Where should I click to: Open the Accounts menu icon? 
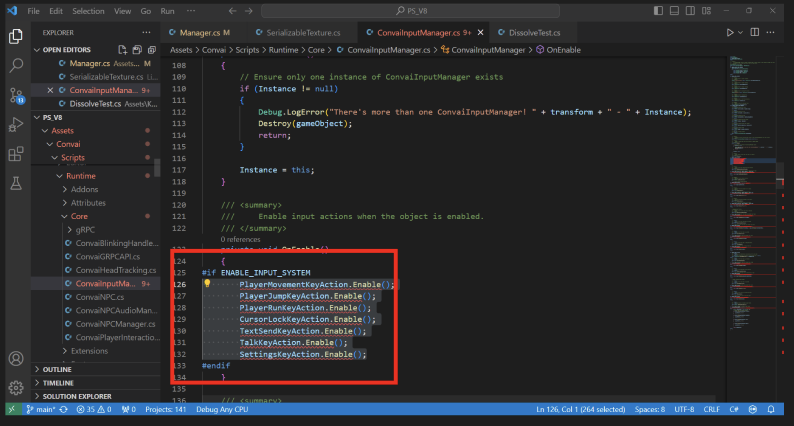(16, 359)
